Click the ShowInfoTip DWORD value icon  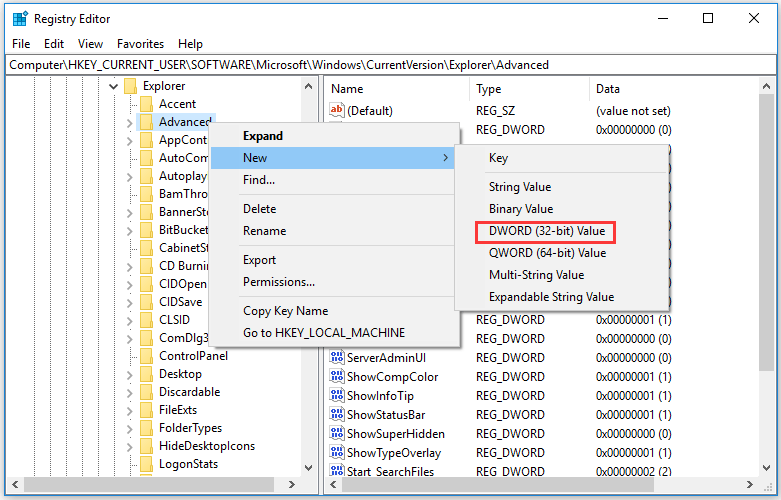(337, 395)
